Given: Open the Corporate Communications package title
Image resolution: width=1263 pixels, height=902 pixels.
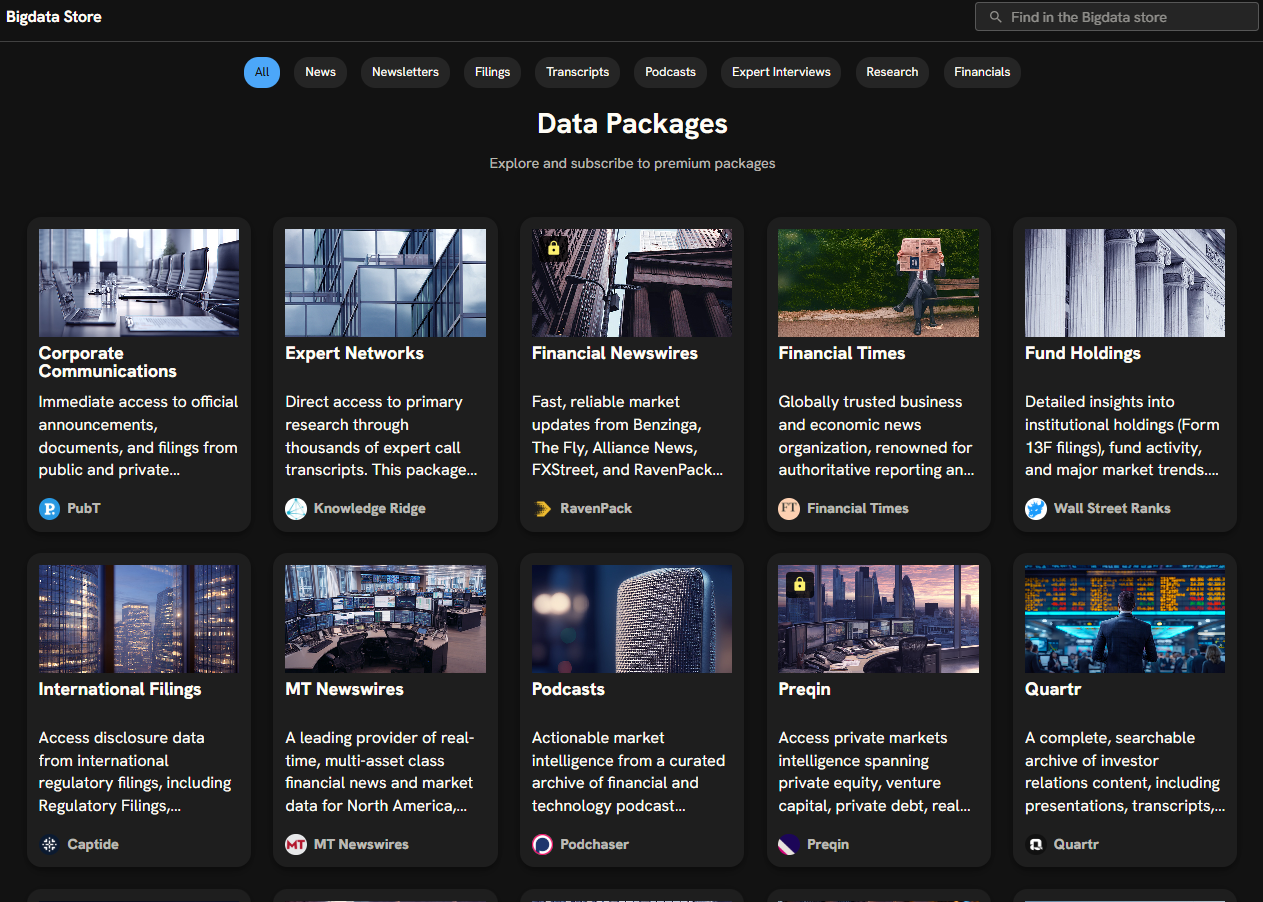Looking at the screenshot, I should click(108, 362).
